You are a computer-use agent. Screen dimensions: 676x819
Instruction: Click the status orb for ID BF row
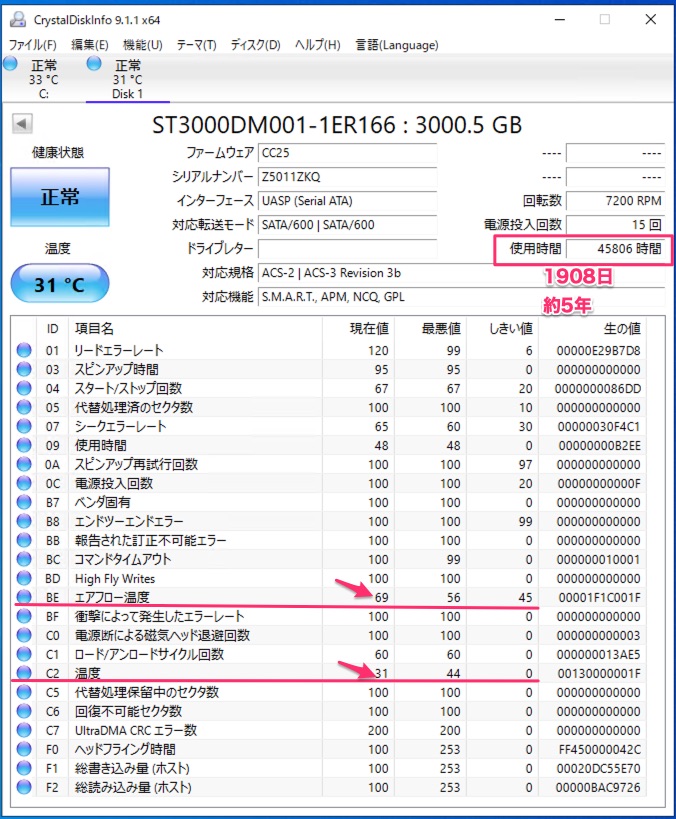pos(24,616)
